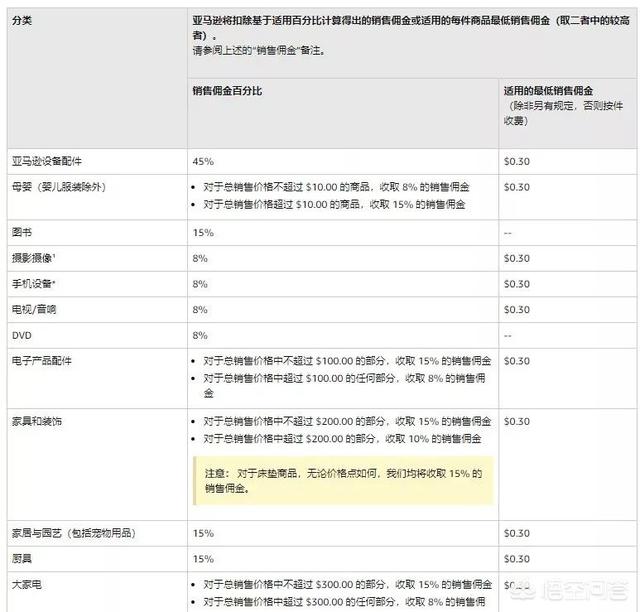640x612 pixels.
Task: Click the -- minimum fee in DVD row
Action: [x=507, y=336]
